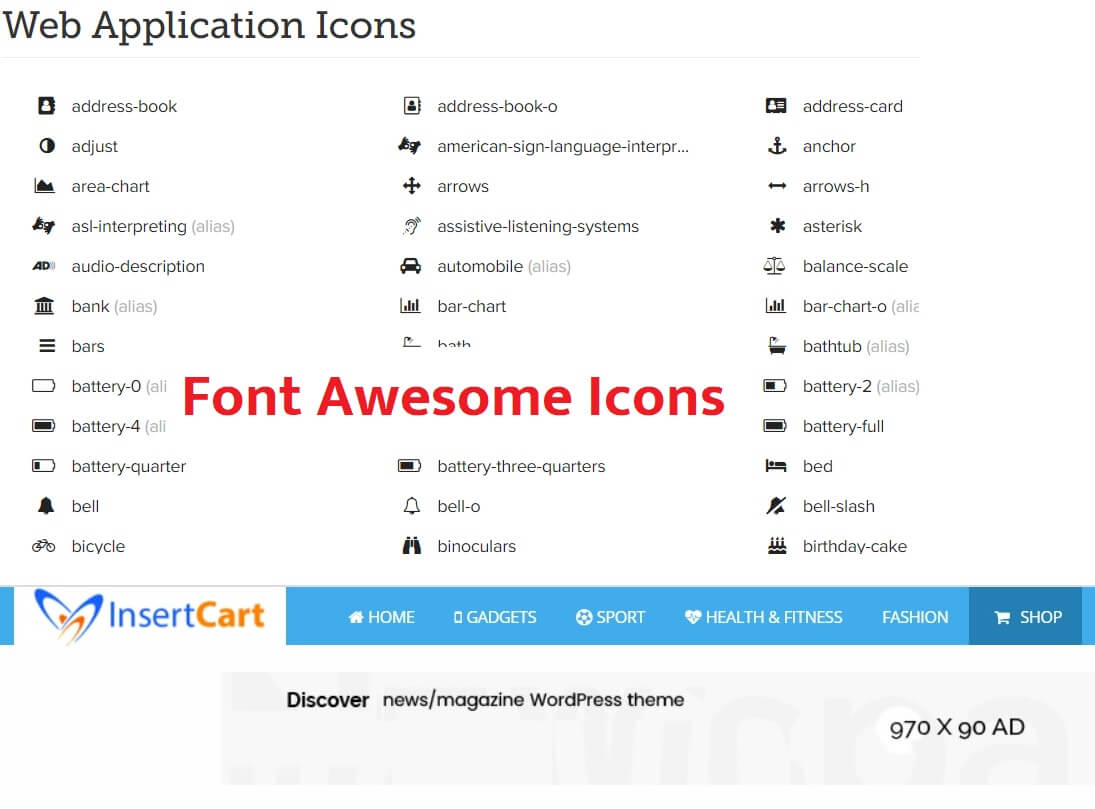Select the bicycle text label
This screenshot has width=1095, height=809.
(98, 546)
